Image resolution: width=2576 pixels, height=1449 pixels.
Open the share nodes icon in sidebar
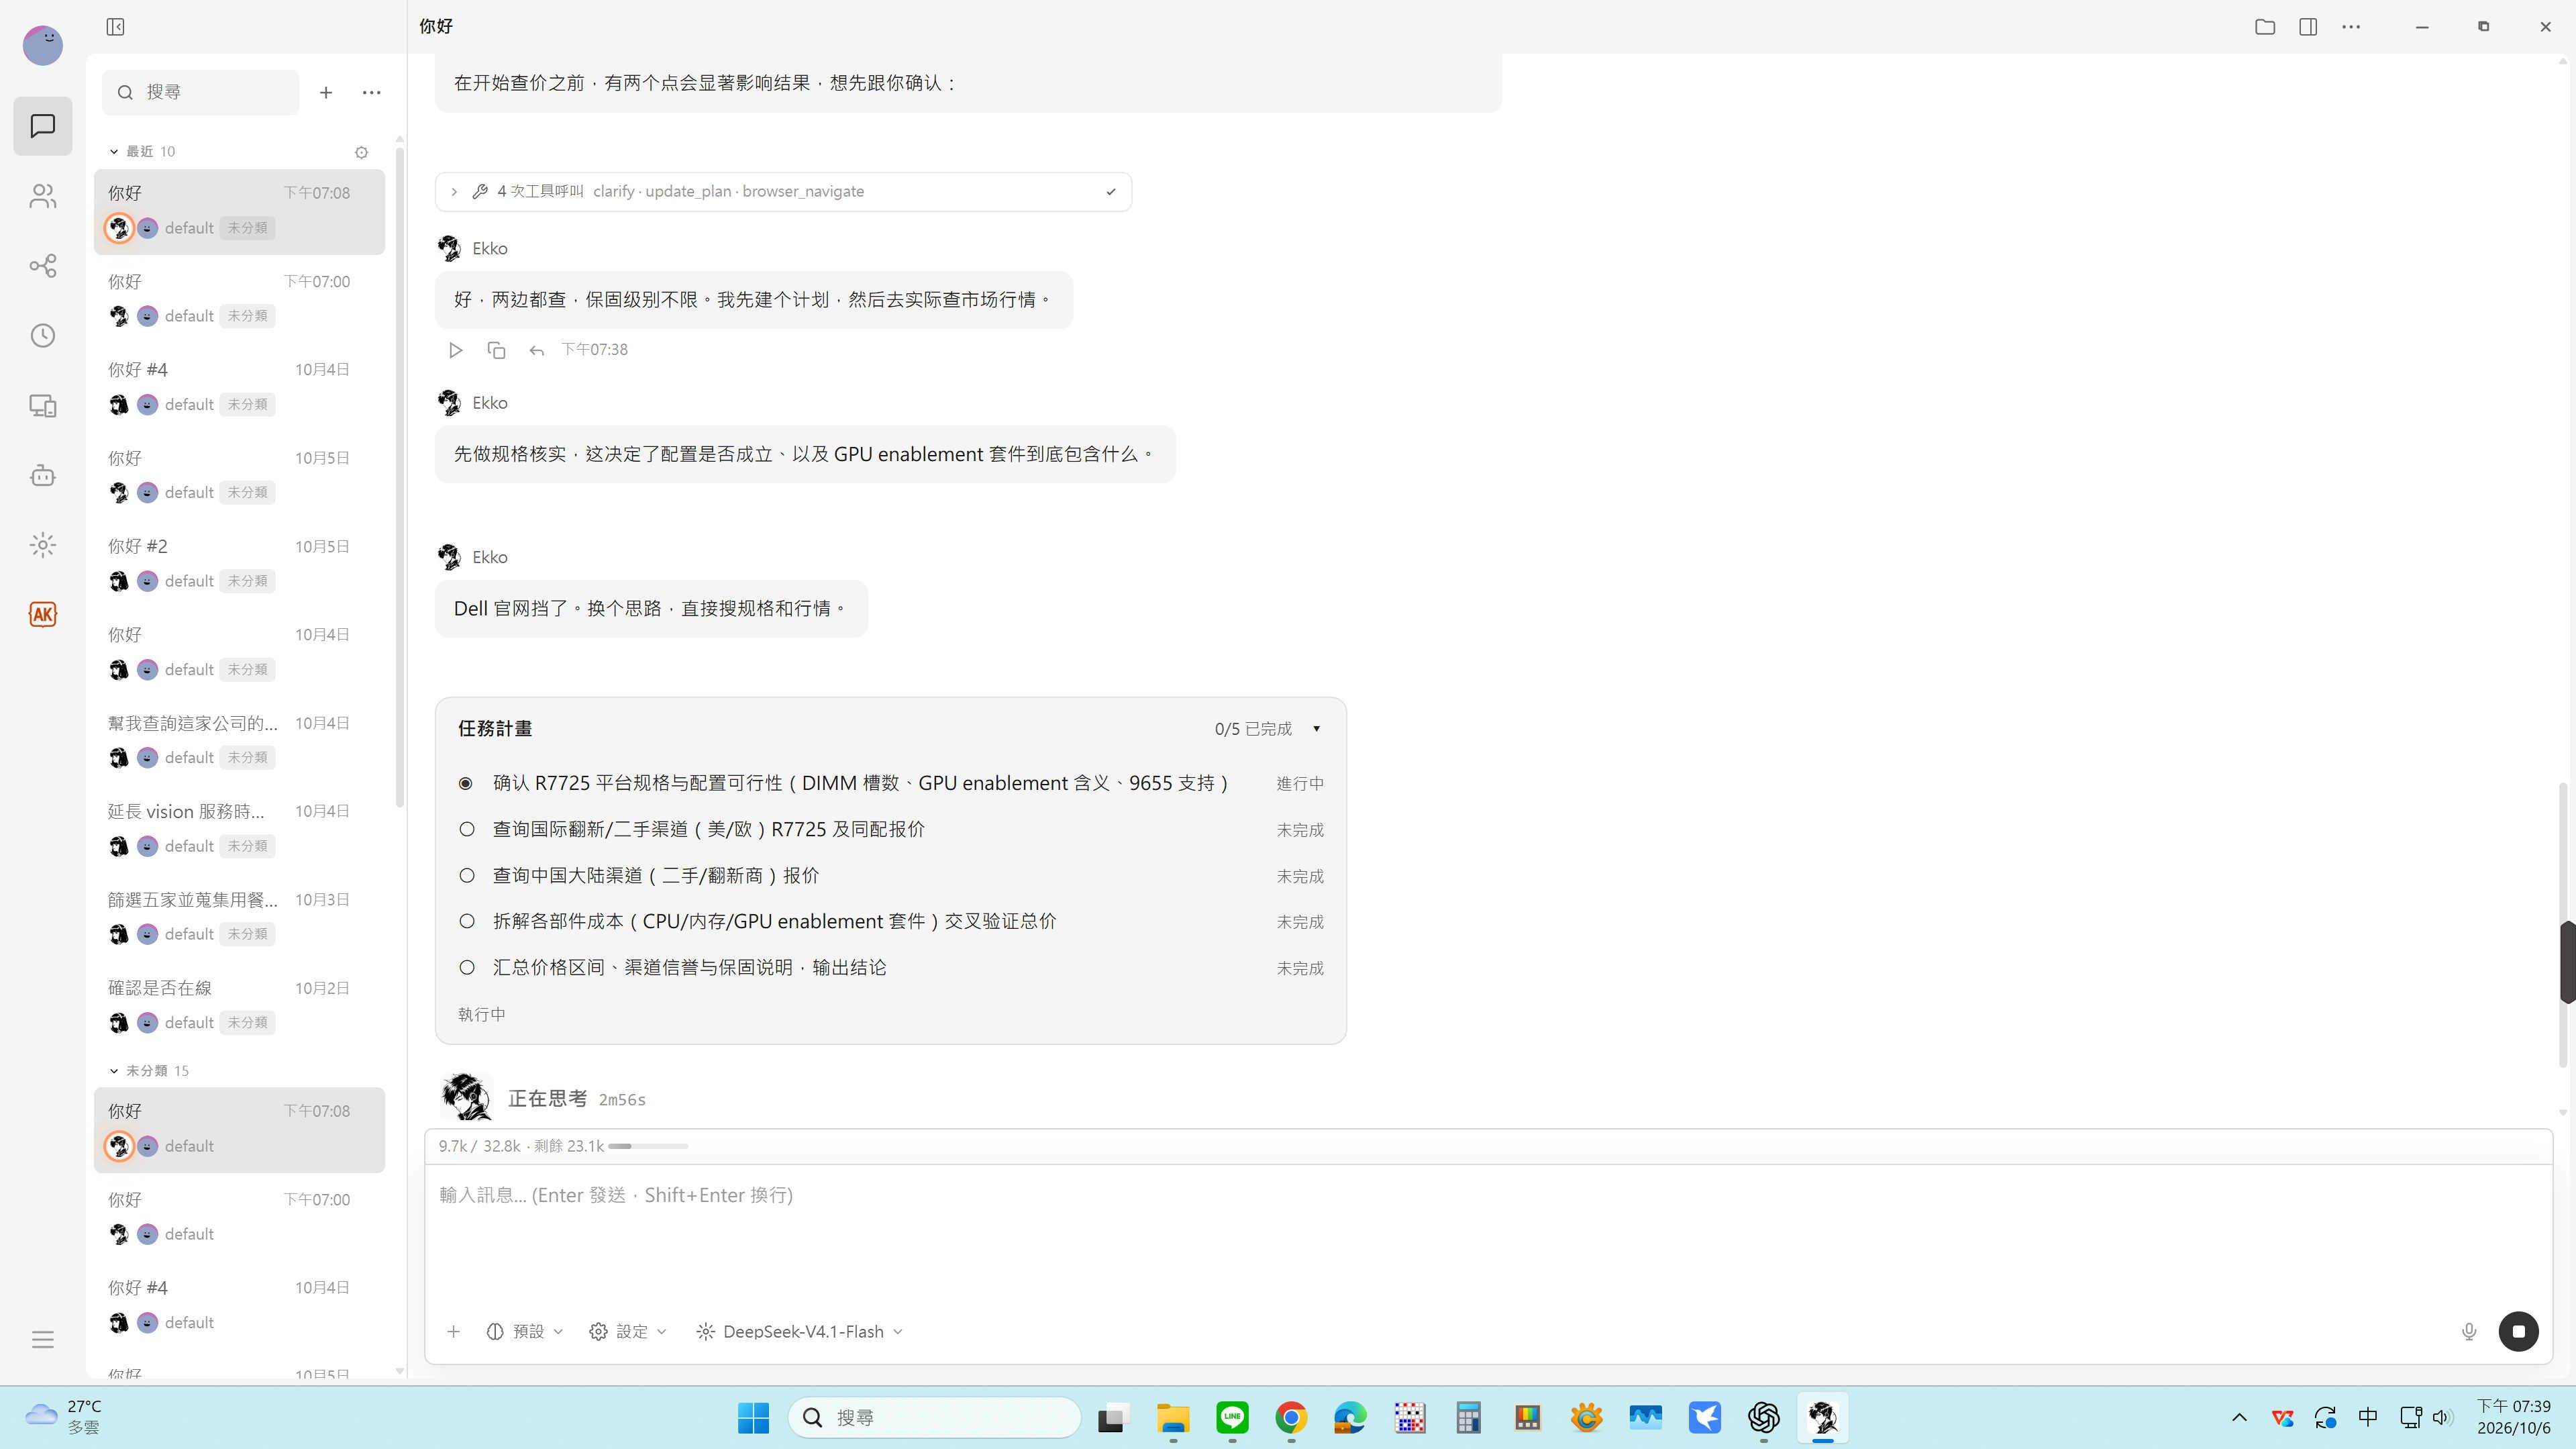click(43, 266)
